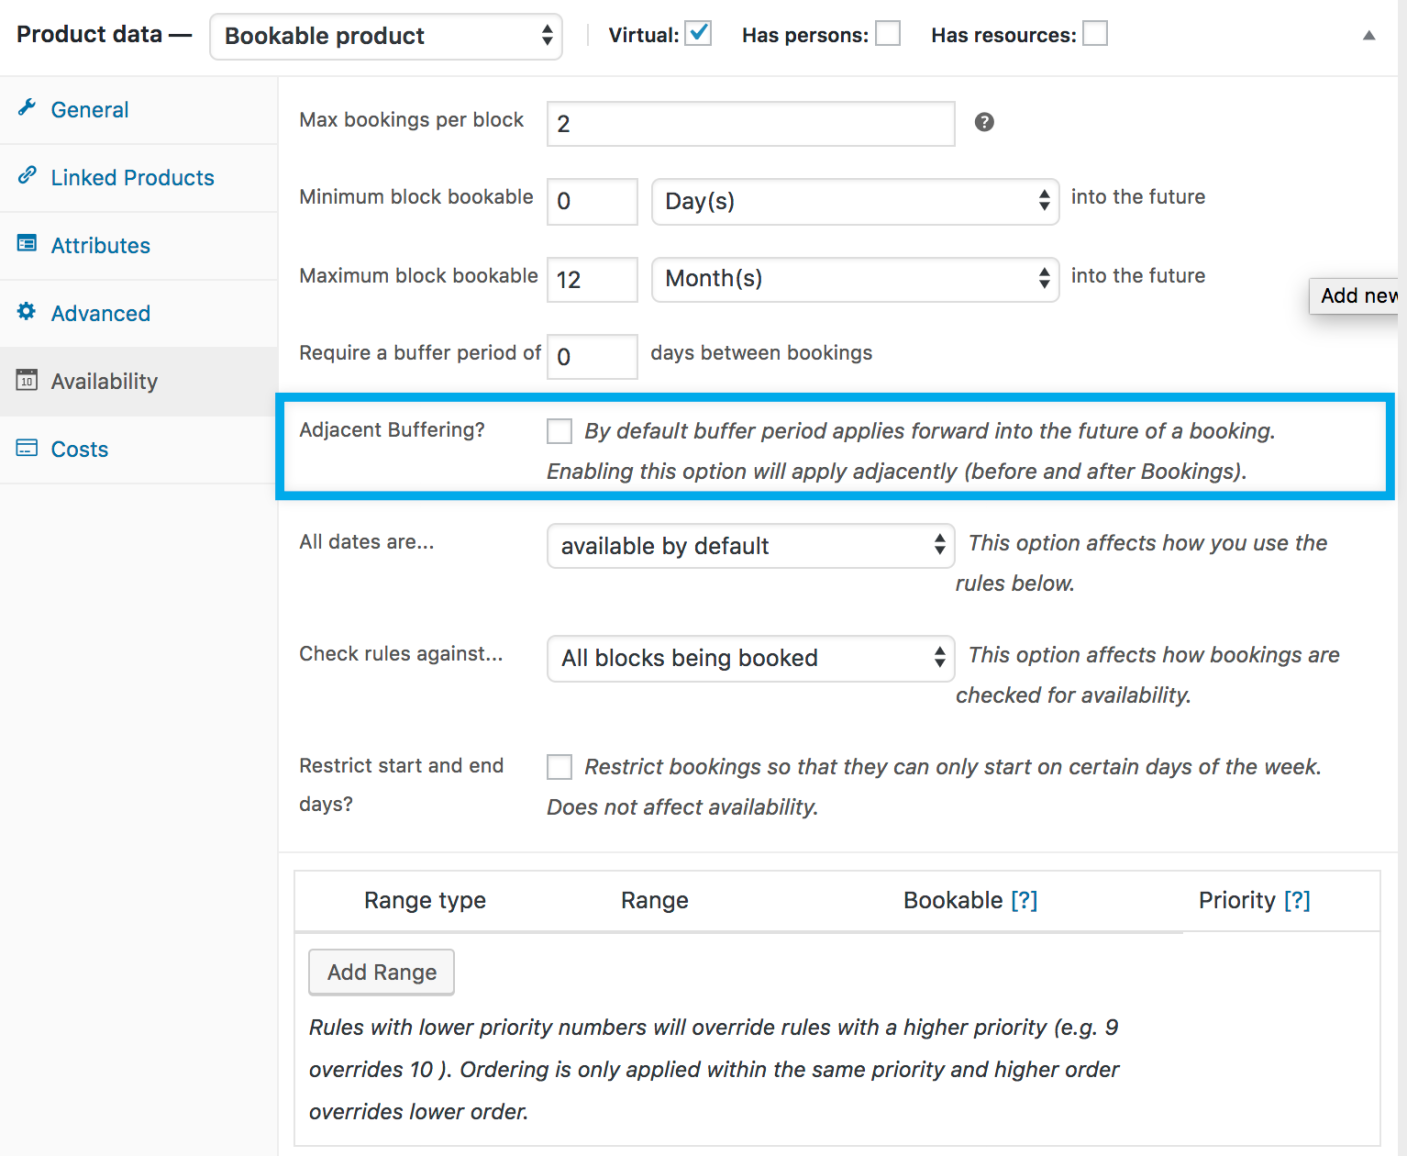
Task: Uncheck the Virtual checkbox
Action: coord(698,32)
